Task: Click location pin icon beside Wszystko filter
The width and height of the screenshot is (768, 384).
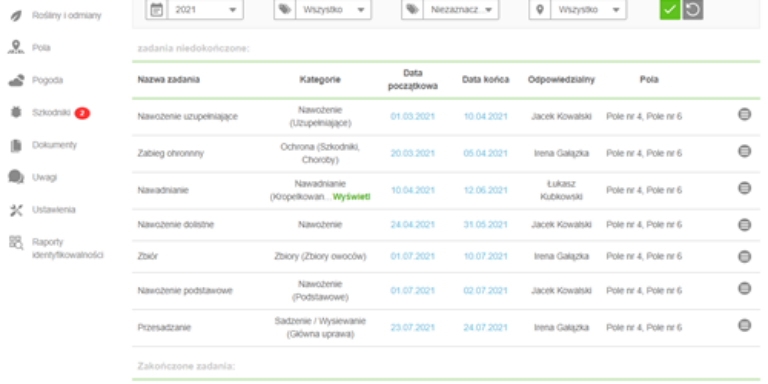Action: (540, 10)
